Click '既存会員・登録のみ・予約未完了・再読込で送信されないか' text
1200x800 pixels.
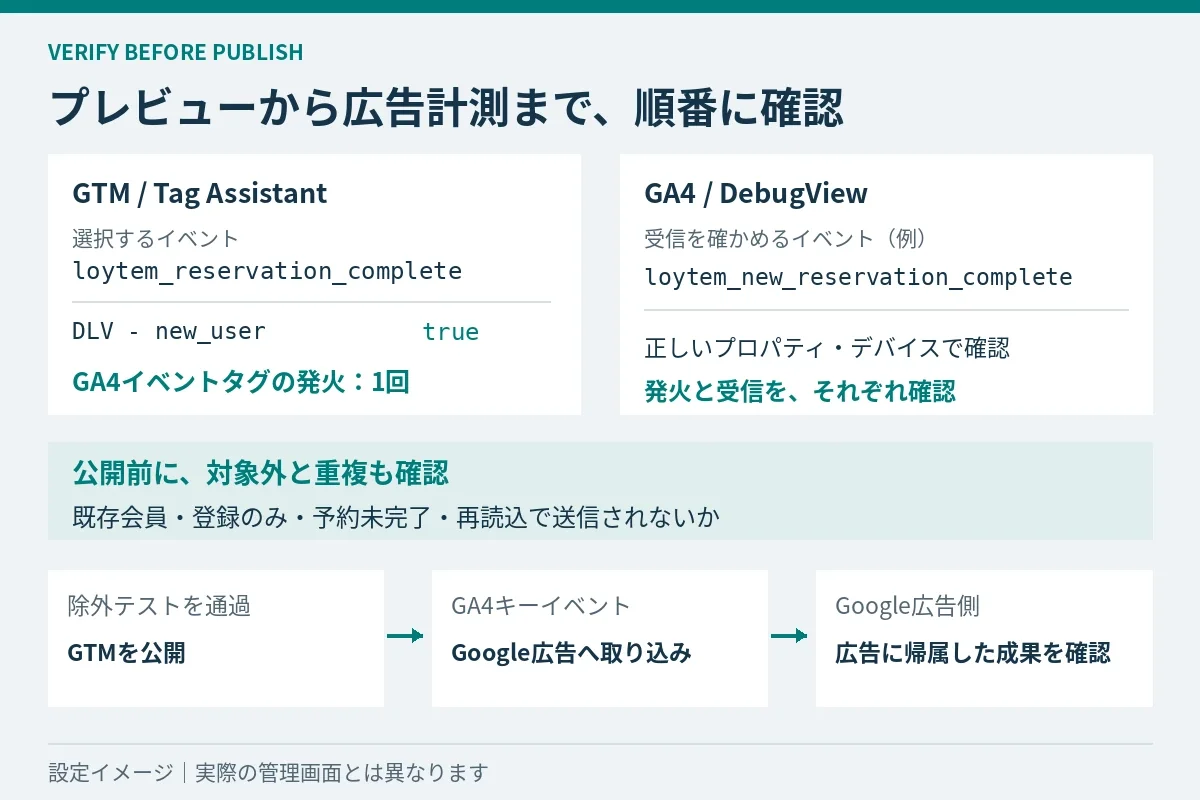click(x=396, y=518)
